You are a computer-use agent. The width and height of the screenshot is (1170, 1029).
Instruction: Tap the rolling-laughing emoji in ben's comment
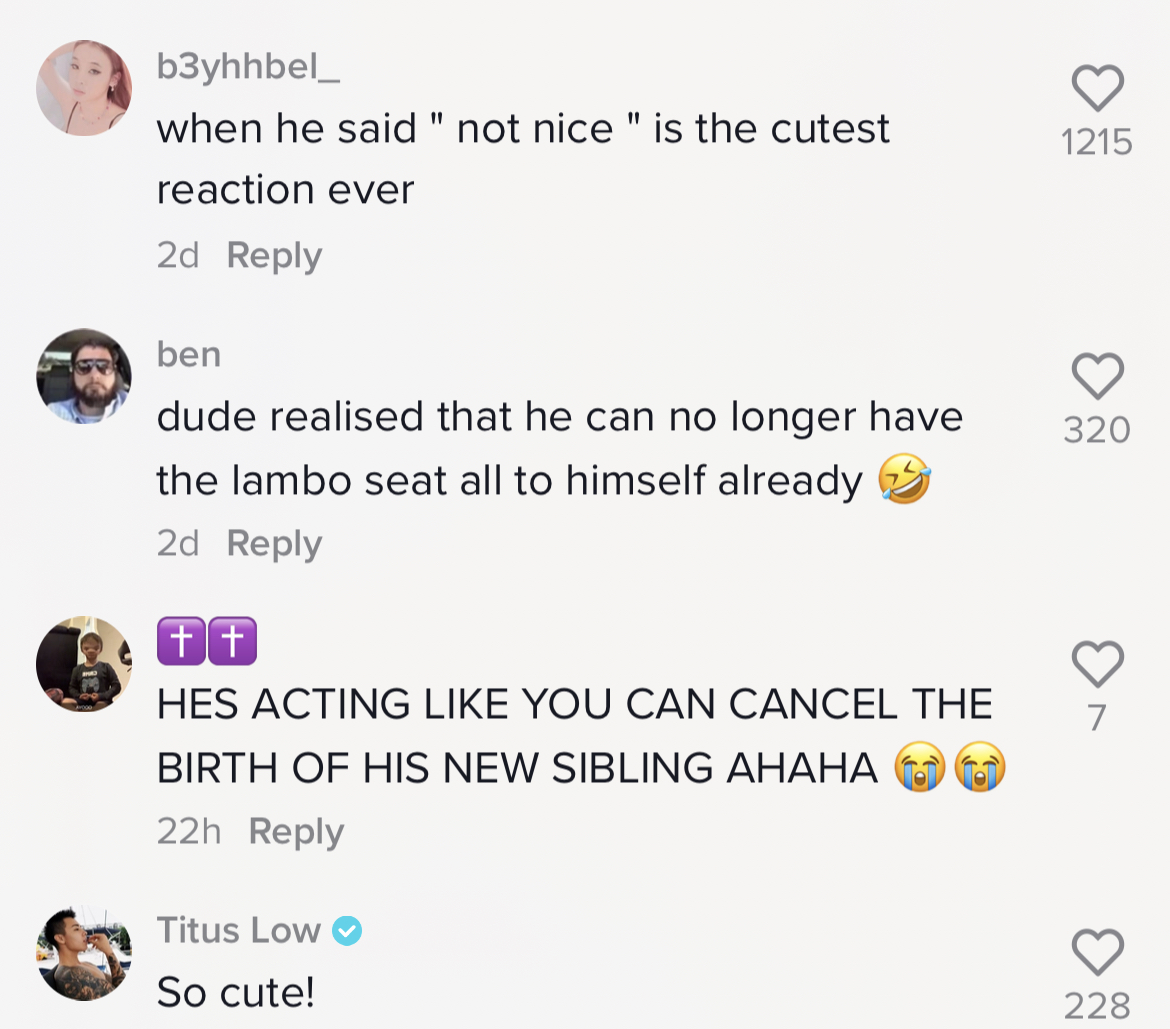[904, 482]
